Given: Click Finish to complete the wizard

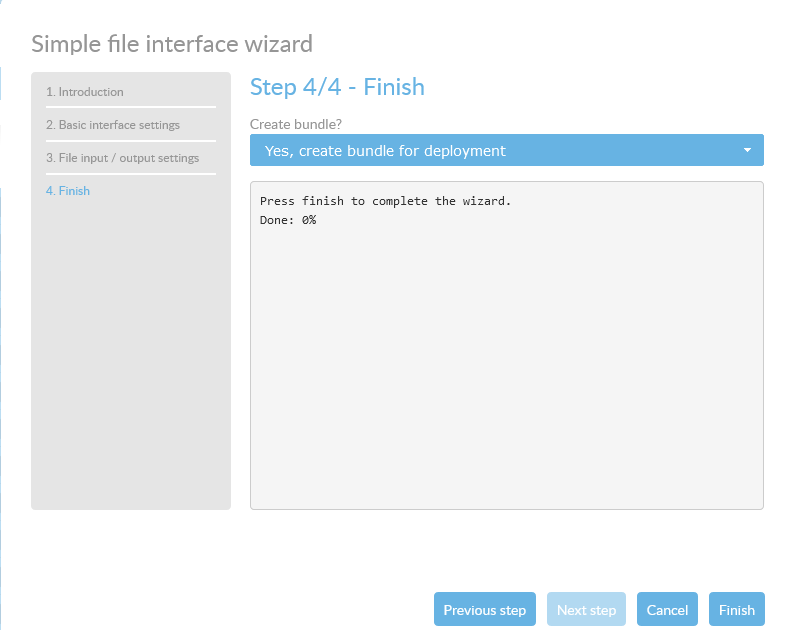Looking at the screenshot, I should [737, 610].
